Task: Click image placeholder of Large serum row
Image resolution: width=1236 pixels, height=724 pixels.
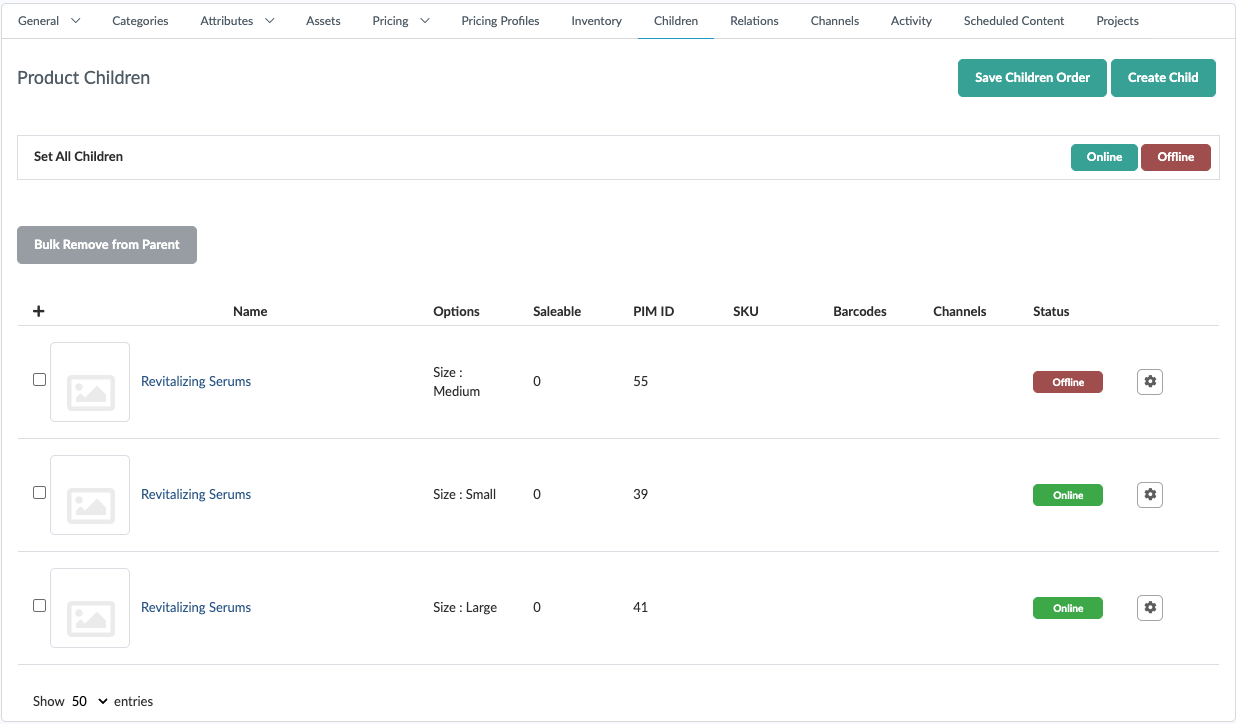Action: pyautogui.click(x=90, y=608)
